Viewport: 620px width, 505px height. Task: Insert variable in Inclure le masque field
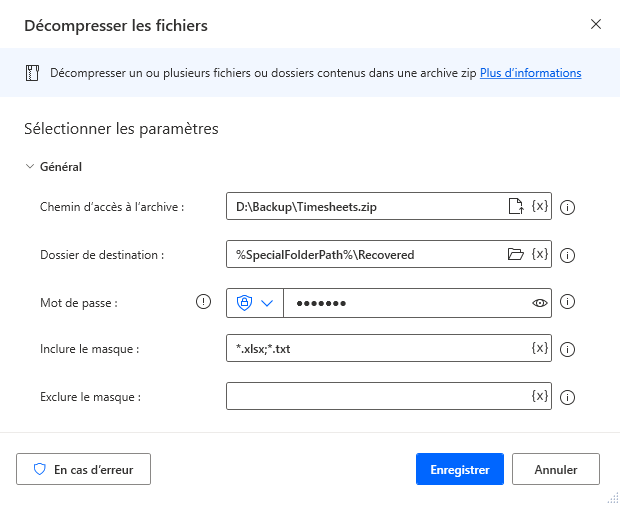click(x=540, y=348)
